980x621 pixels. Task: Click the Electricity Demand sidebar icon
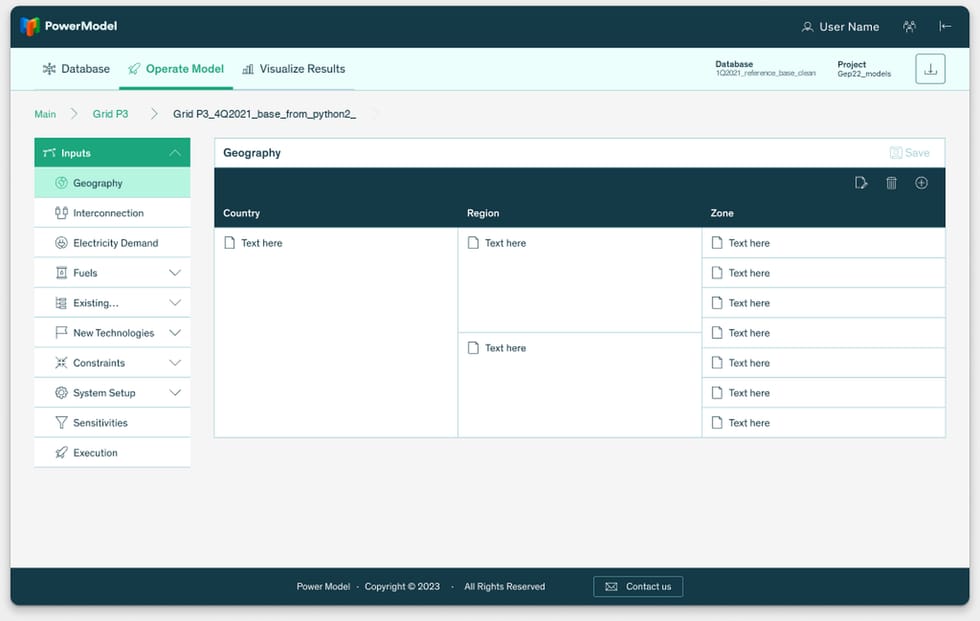point(61,243)
